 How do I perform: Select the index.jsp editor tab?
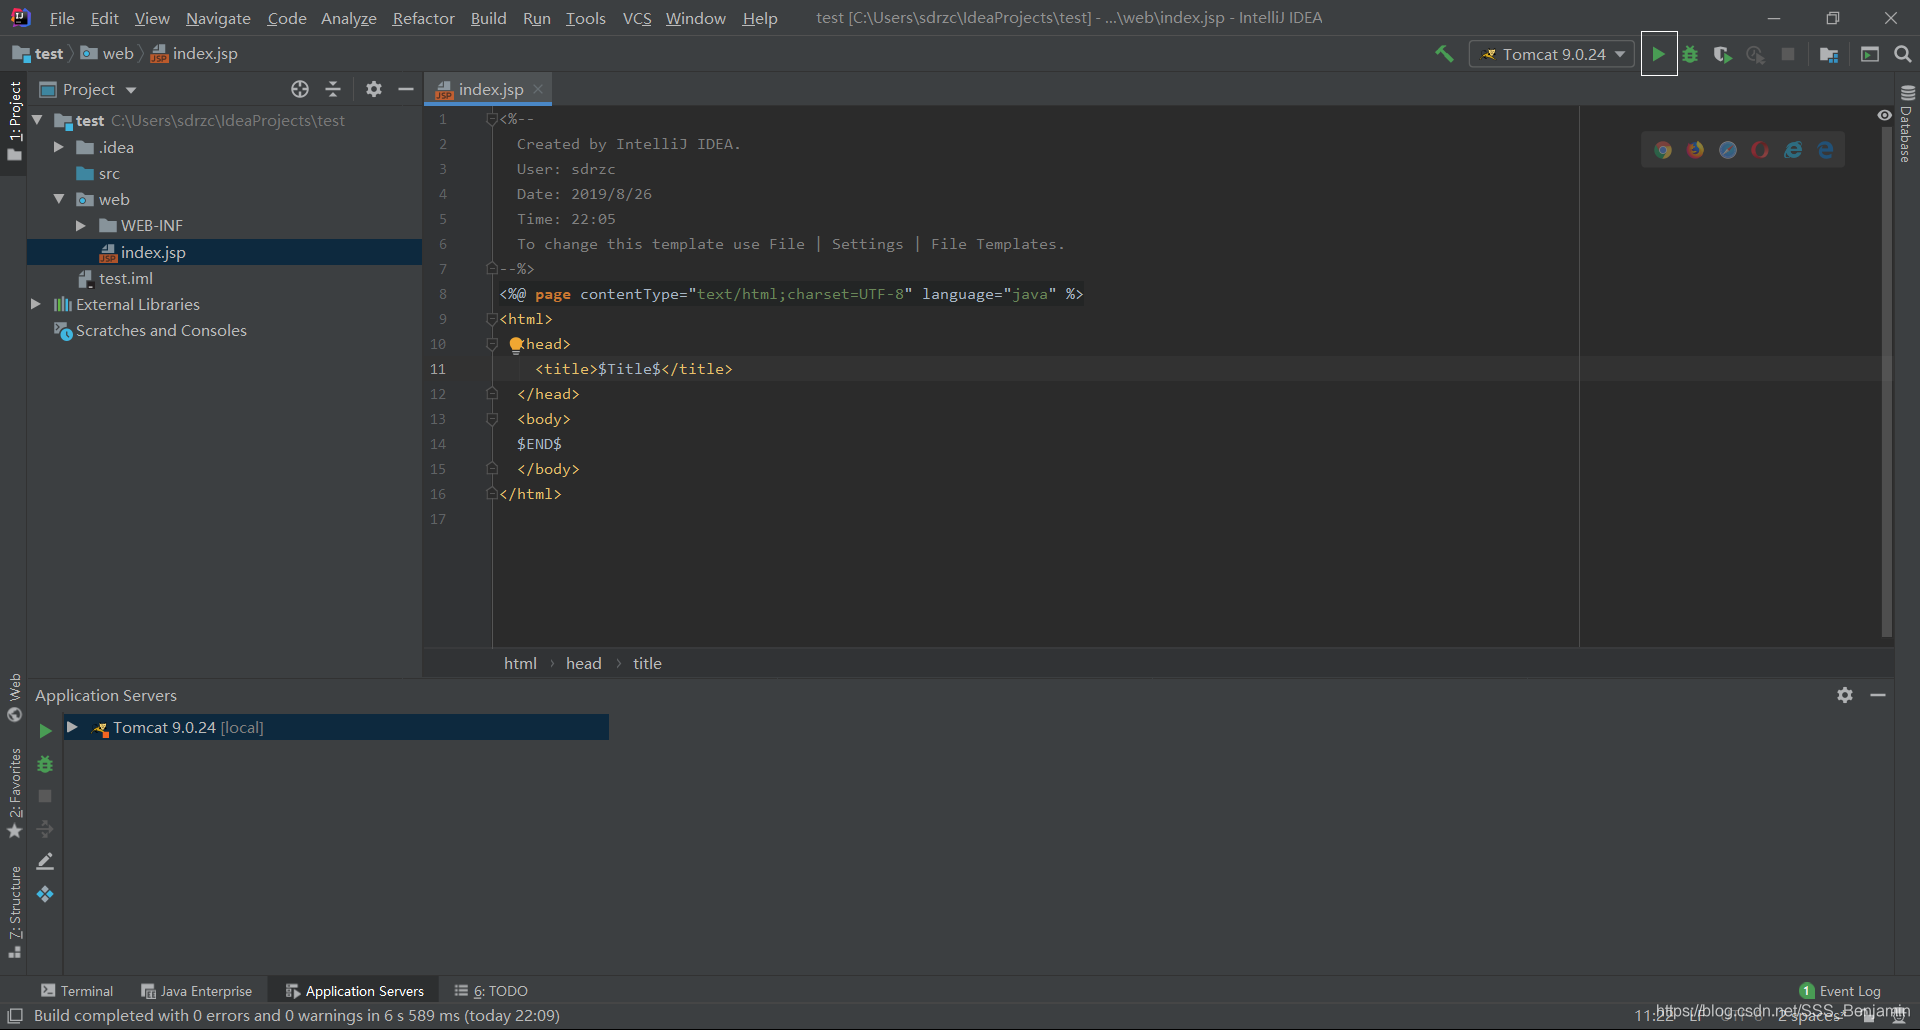(x=490, y=89)
